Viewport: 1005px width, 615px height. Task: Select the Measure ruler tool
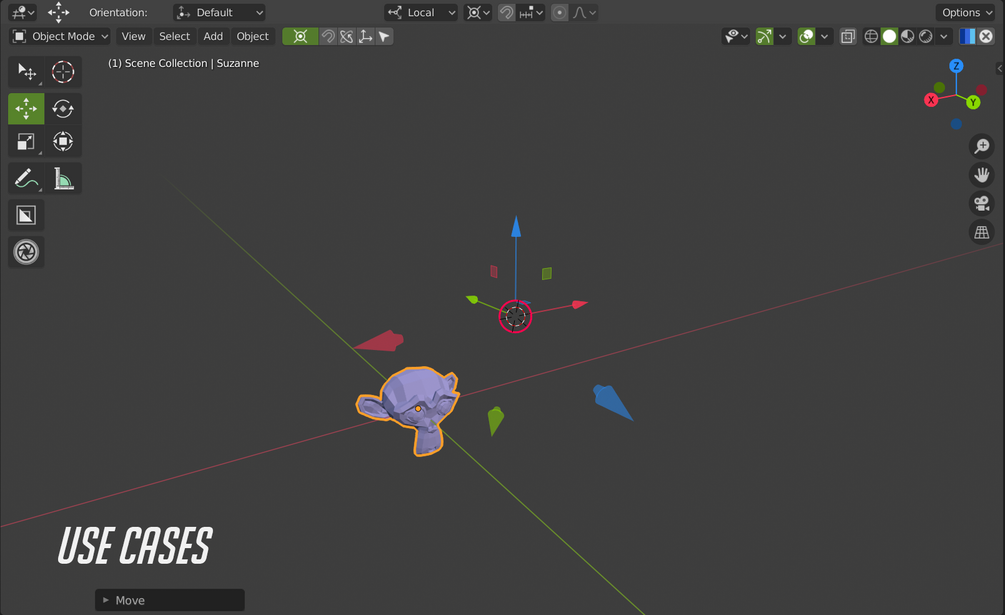pyautogui.click(x=63, y=178)
